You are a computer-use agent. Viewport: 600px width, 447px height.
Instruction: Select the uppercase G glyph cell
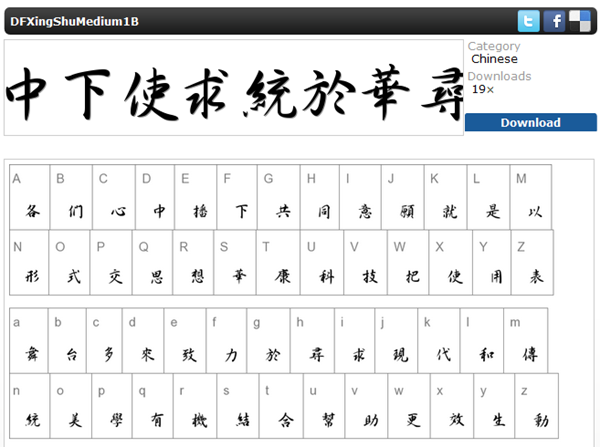click(x=279, y=197)
